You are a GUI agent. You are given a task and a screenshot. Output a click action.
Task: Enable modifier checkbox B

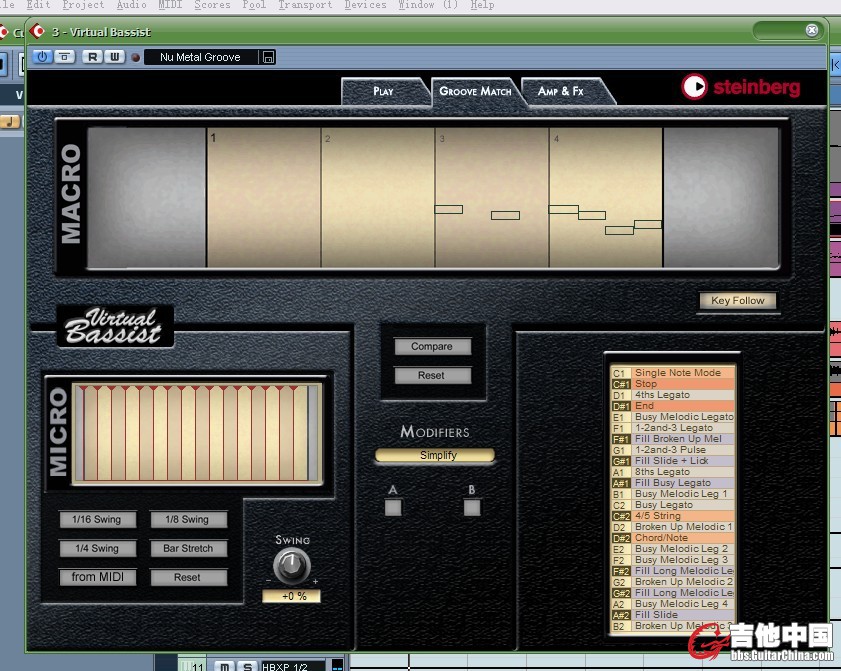(x=472, y=507)
